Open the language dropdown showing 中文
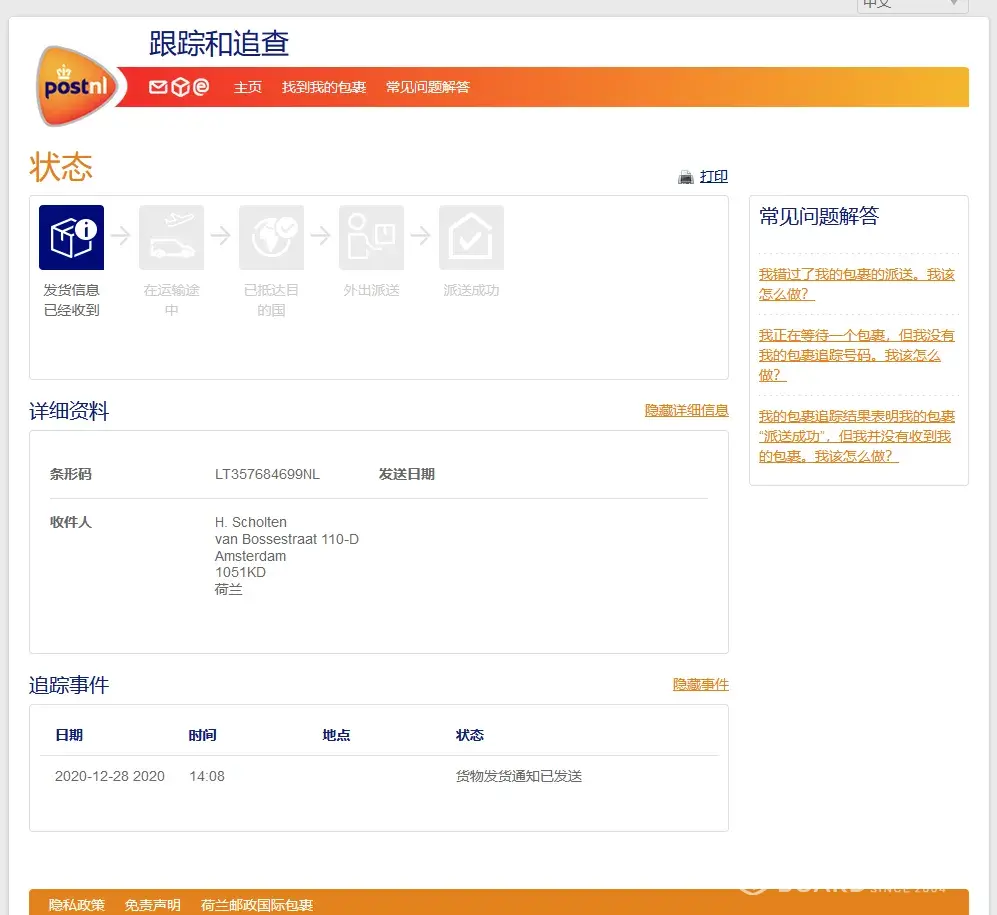This screenshot has height=915, width=997. tap(911, 4)
